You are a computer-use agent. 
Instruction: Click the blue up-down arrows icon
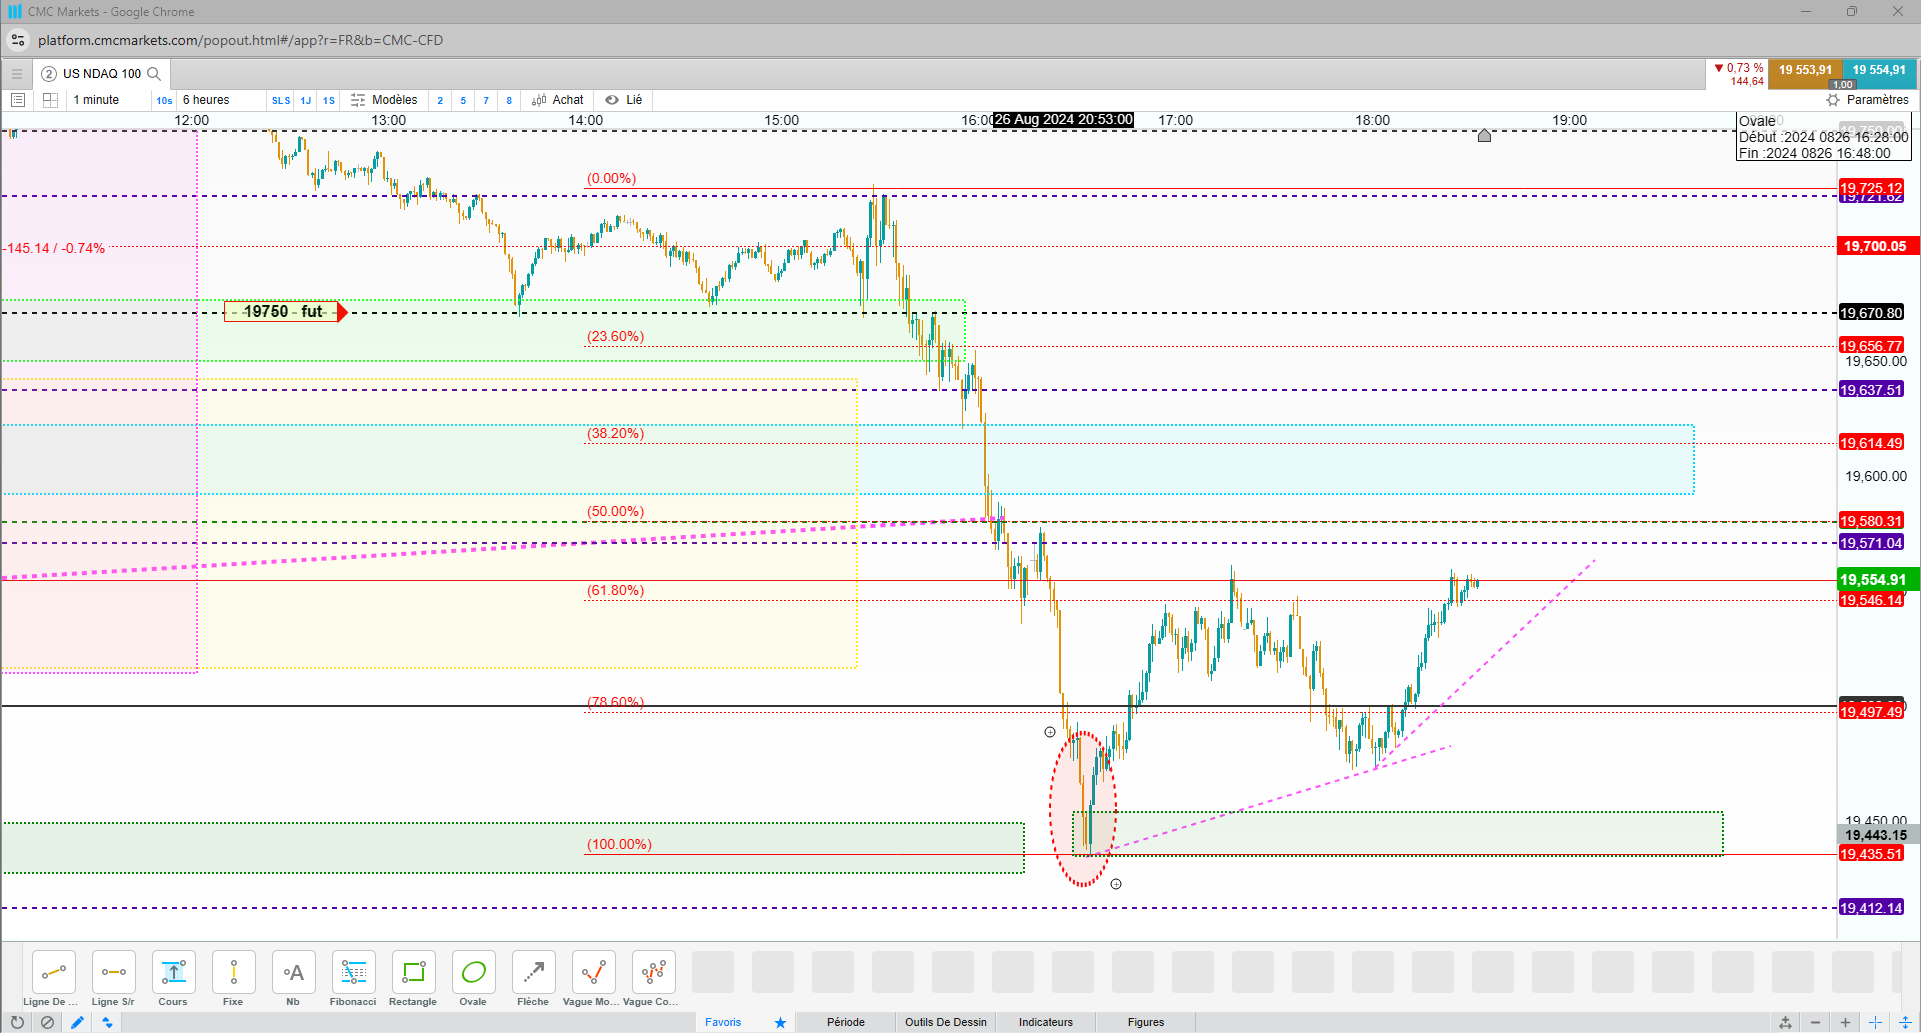click(x=107, y=1022)
